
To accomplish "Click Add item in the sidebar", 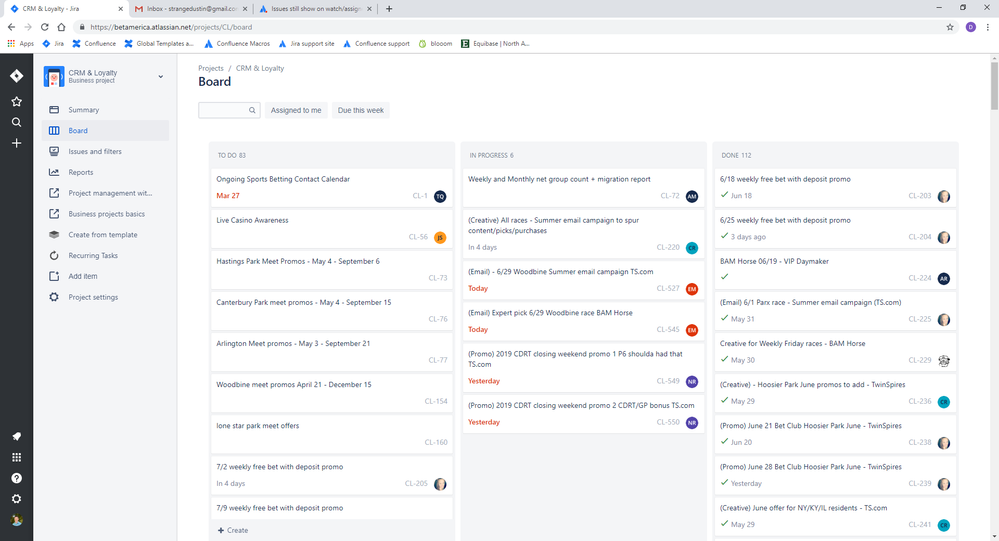I will (x=106, y=277).
